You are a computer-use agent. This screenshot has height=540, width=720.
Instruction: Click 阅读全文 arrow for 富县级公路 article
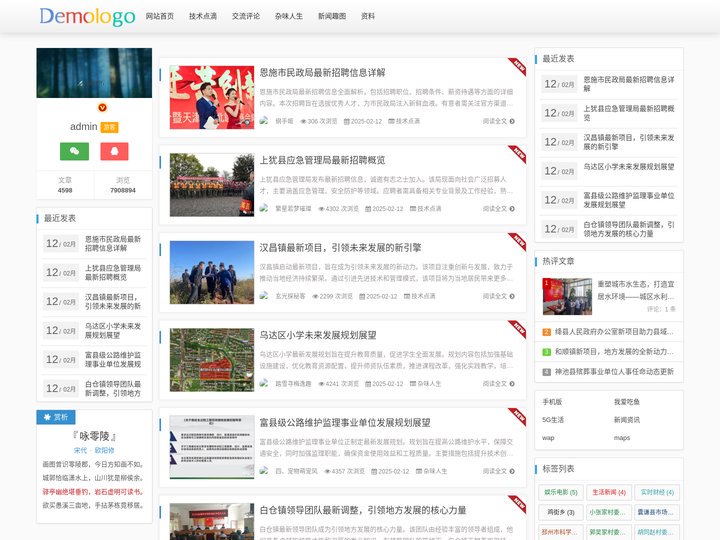499,471
